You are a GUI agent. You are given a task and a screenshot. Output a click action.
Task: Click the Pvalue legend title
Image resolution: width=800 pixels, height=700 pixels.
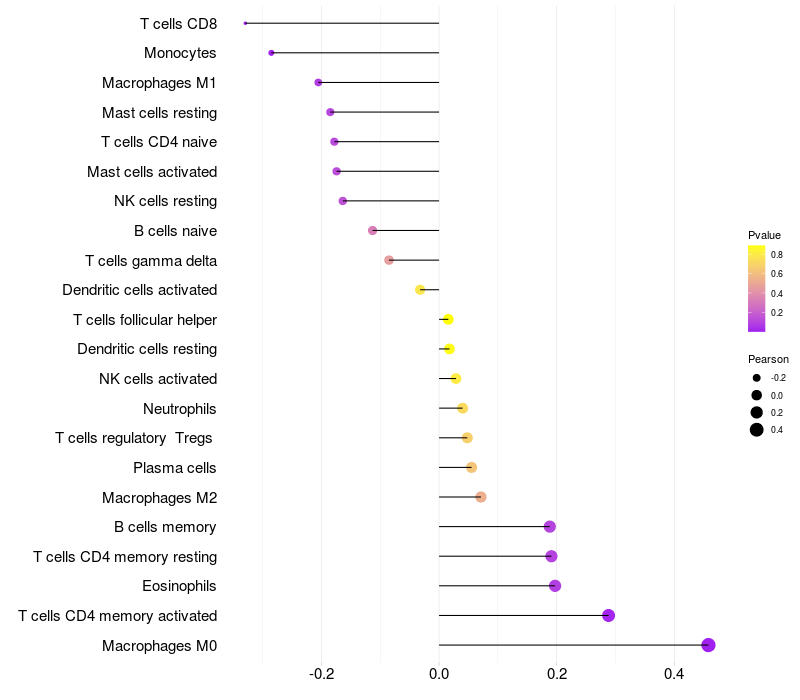click(x=764, y=235)
